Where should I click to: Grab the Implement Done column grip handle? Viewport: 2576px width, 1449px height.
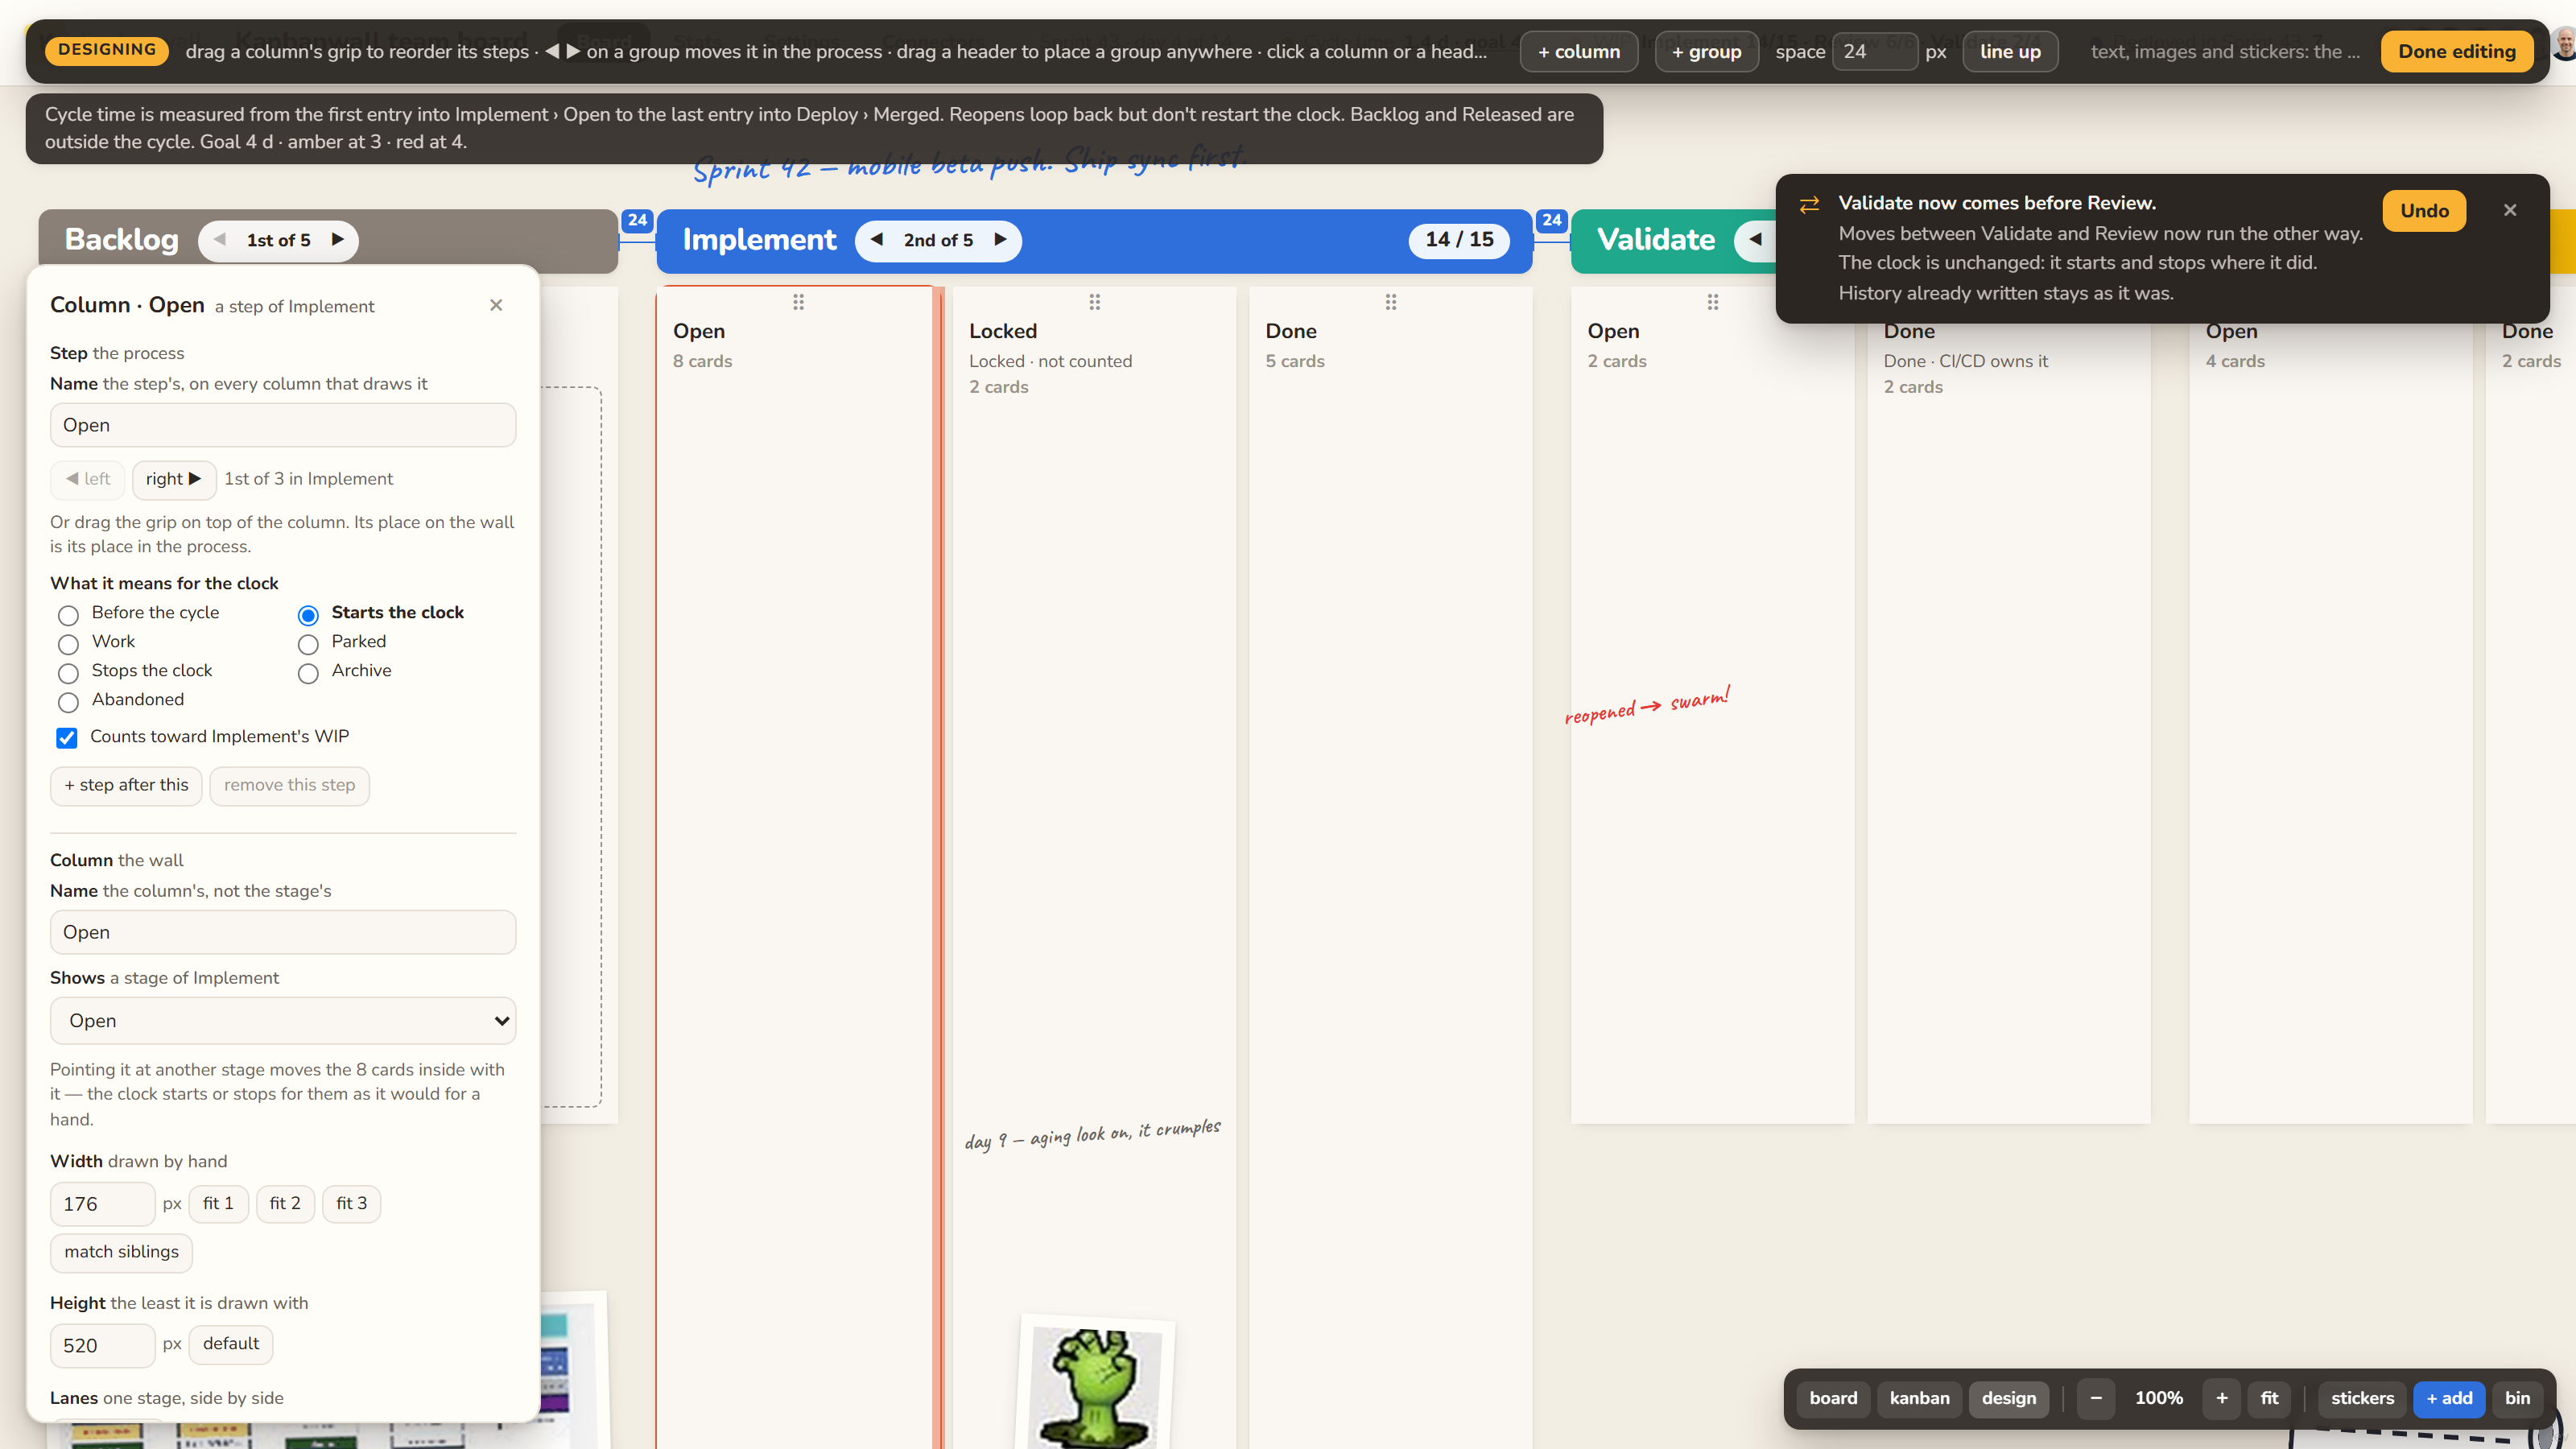[x=1391, y=301]
